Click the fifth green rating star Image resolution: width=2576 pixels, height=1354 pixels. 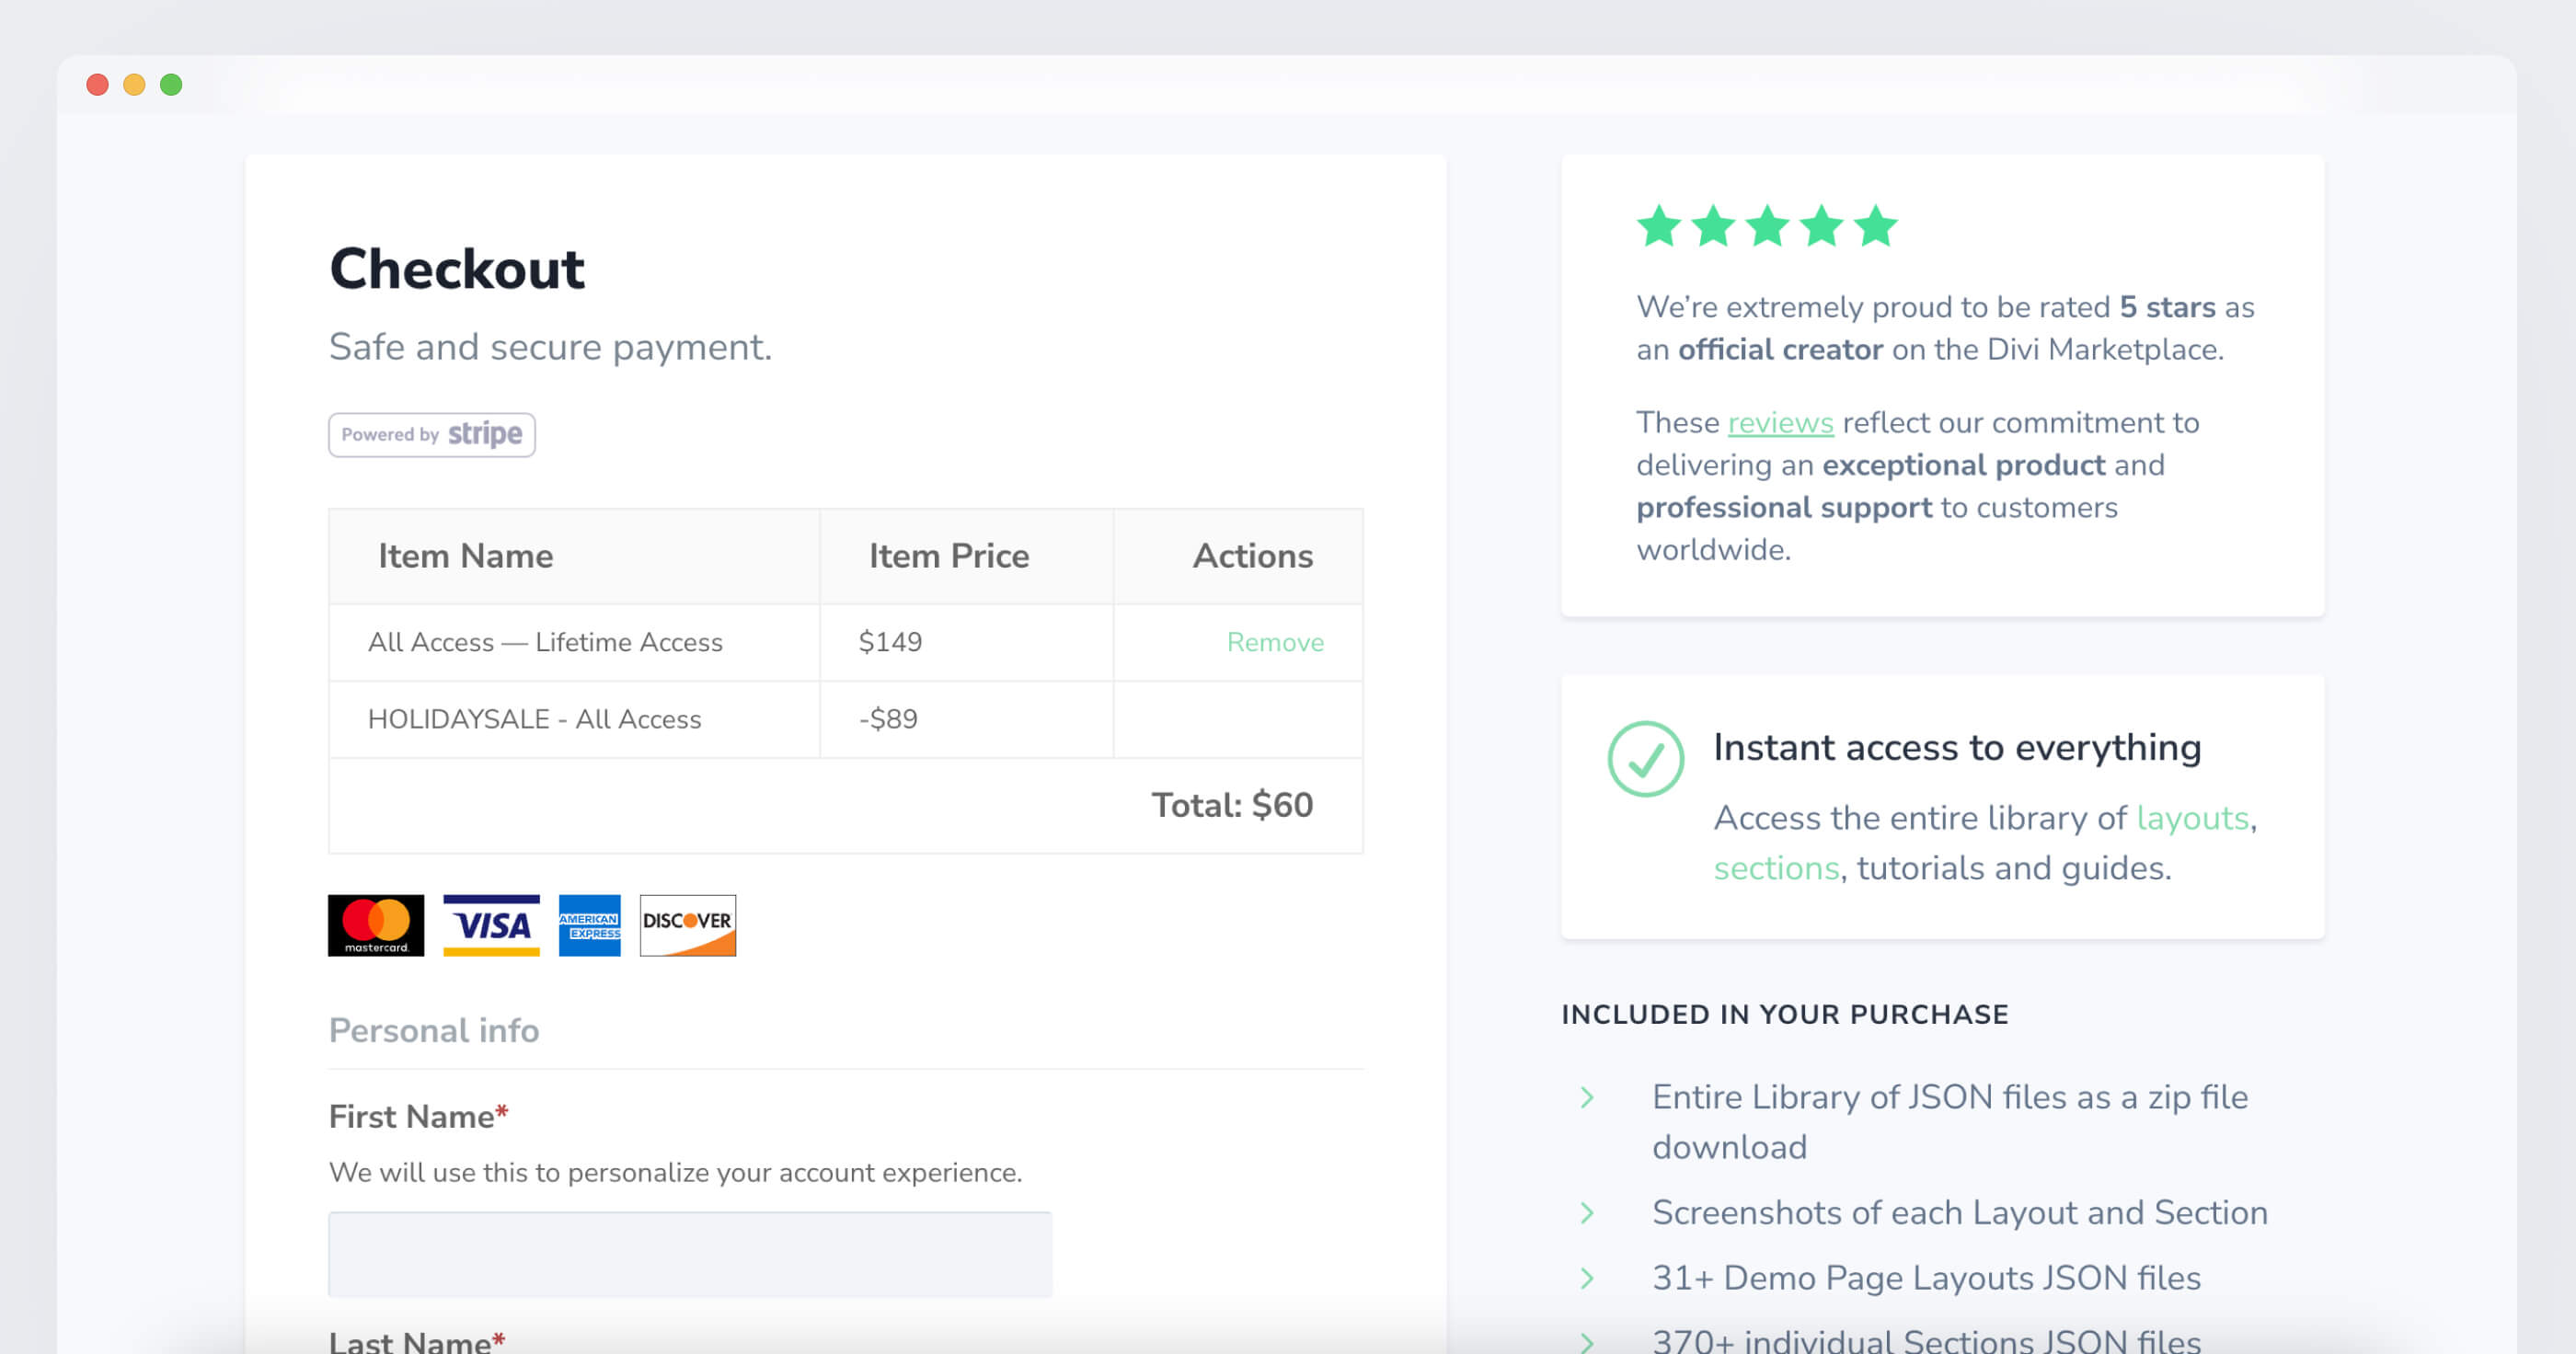coord(1875,226)
